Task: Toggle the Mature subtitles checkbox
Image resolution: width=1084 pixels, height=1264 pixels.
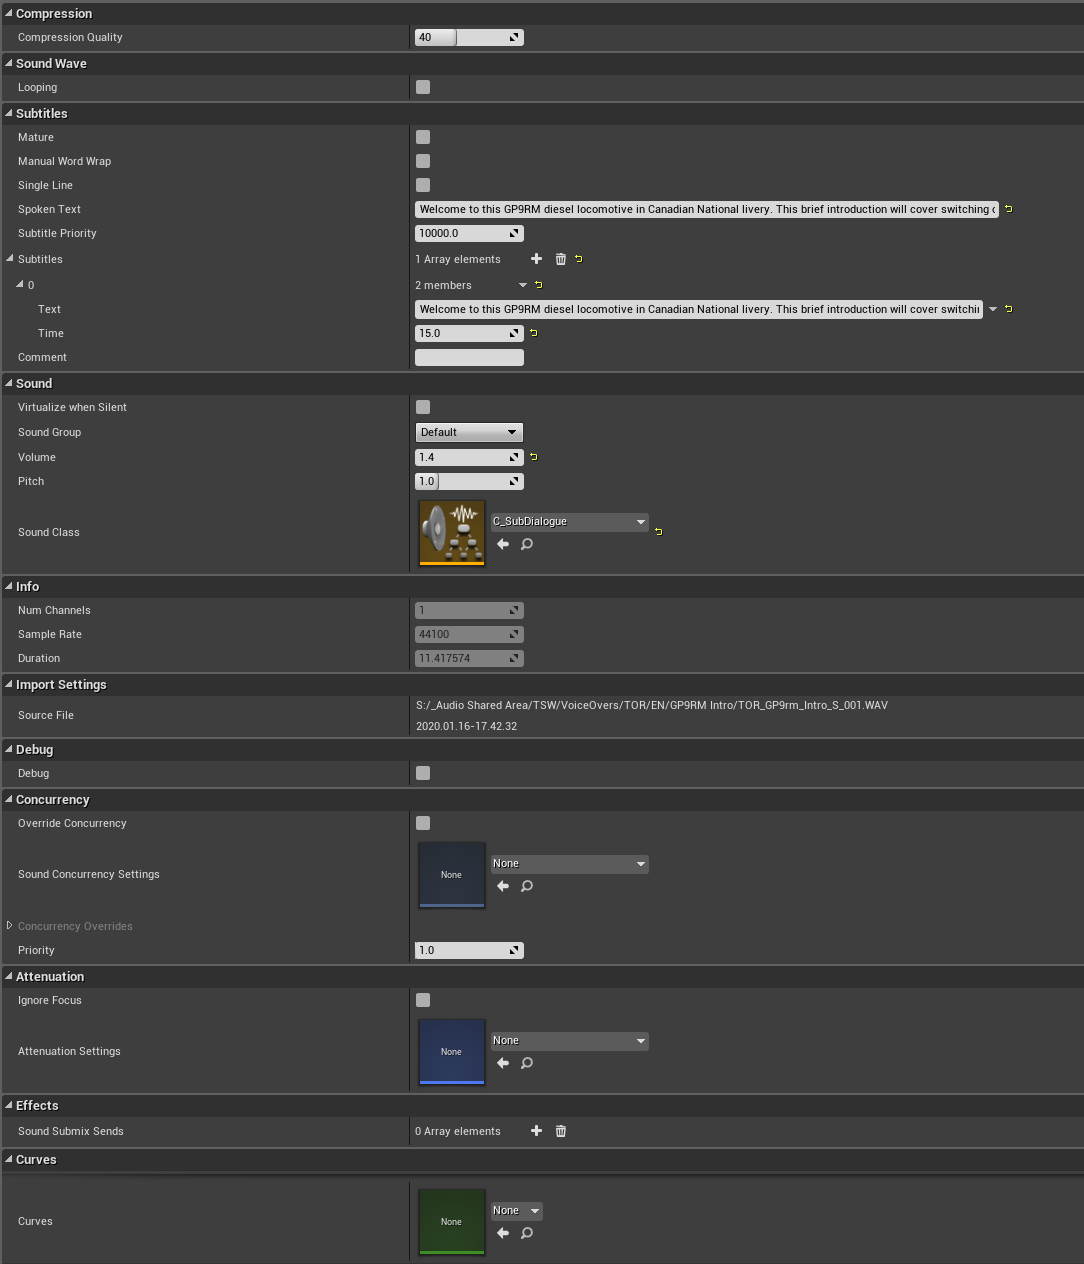Action: (422, 137)
